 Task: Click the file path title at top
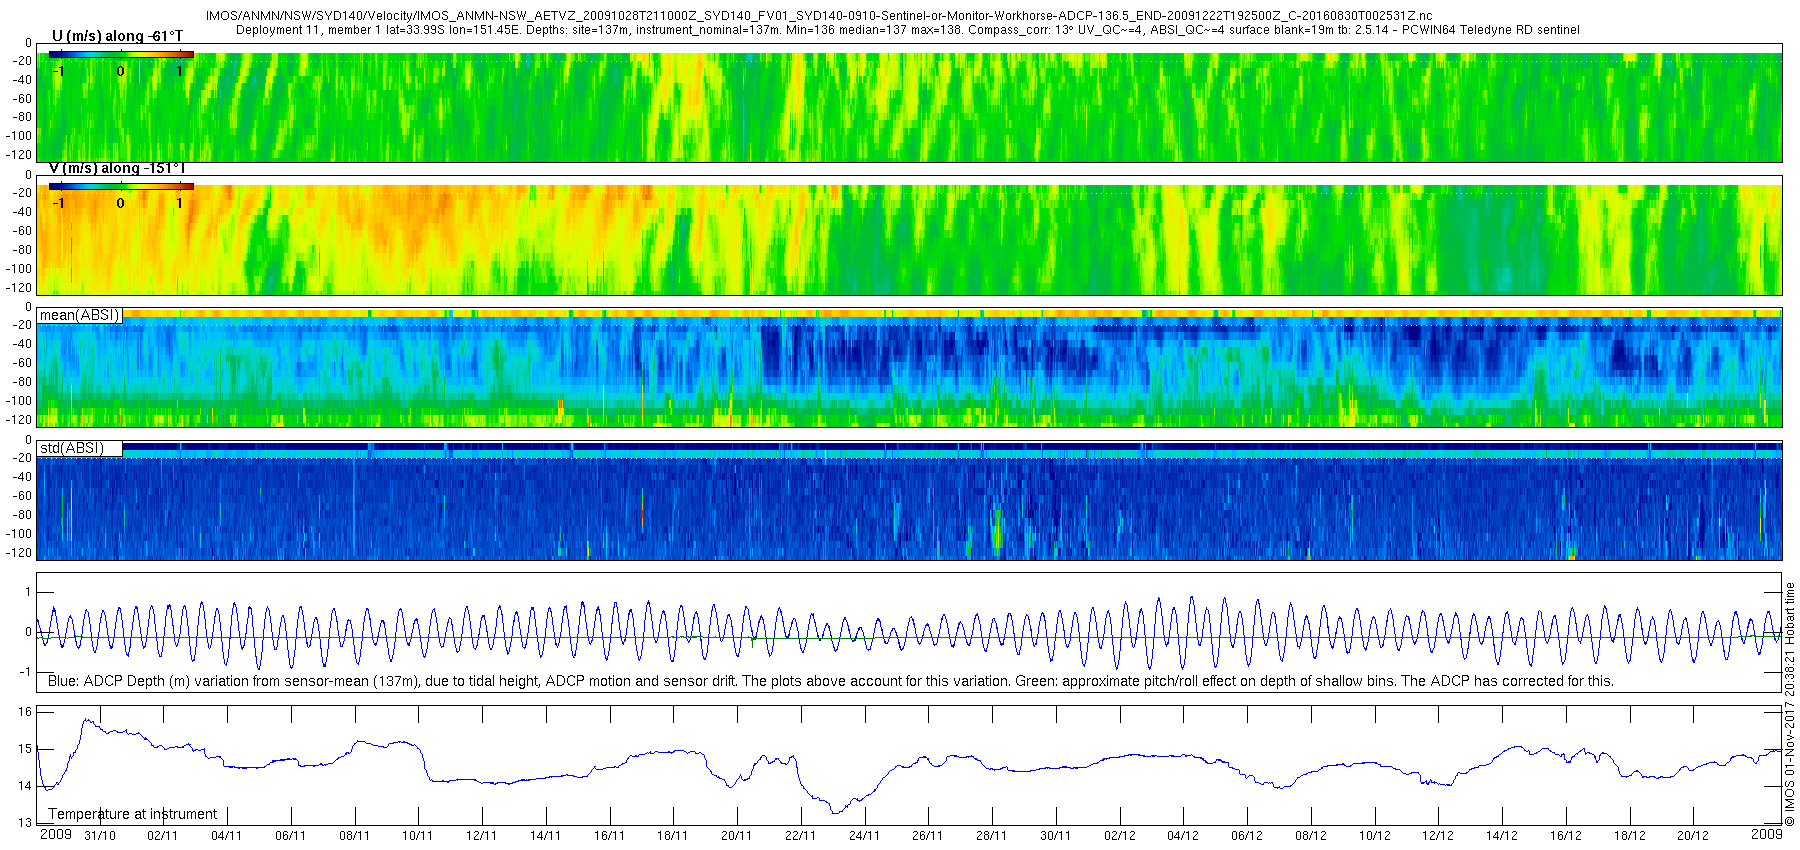coord(819,16)
